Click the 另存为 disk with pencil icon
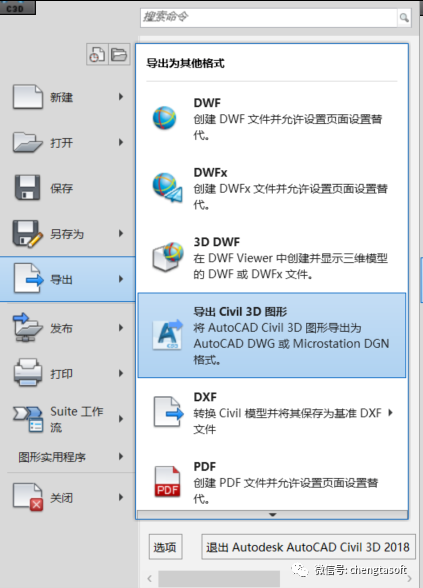 pyautogui.click(x=28, y=233)
